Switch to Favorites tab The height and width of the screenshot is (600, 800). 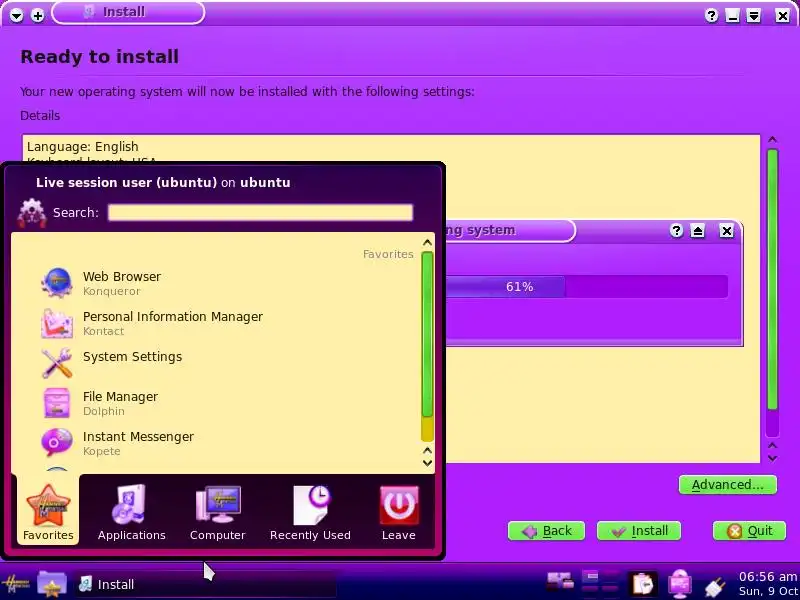coord(48,512)
